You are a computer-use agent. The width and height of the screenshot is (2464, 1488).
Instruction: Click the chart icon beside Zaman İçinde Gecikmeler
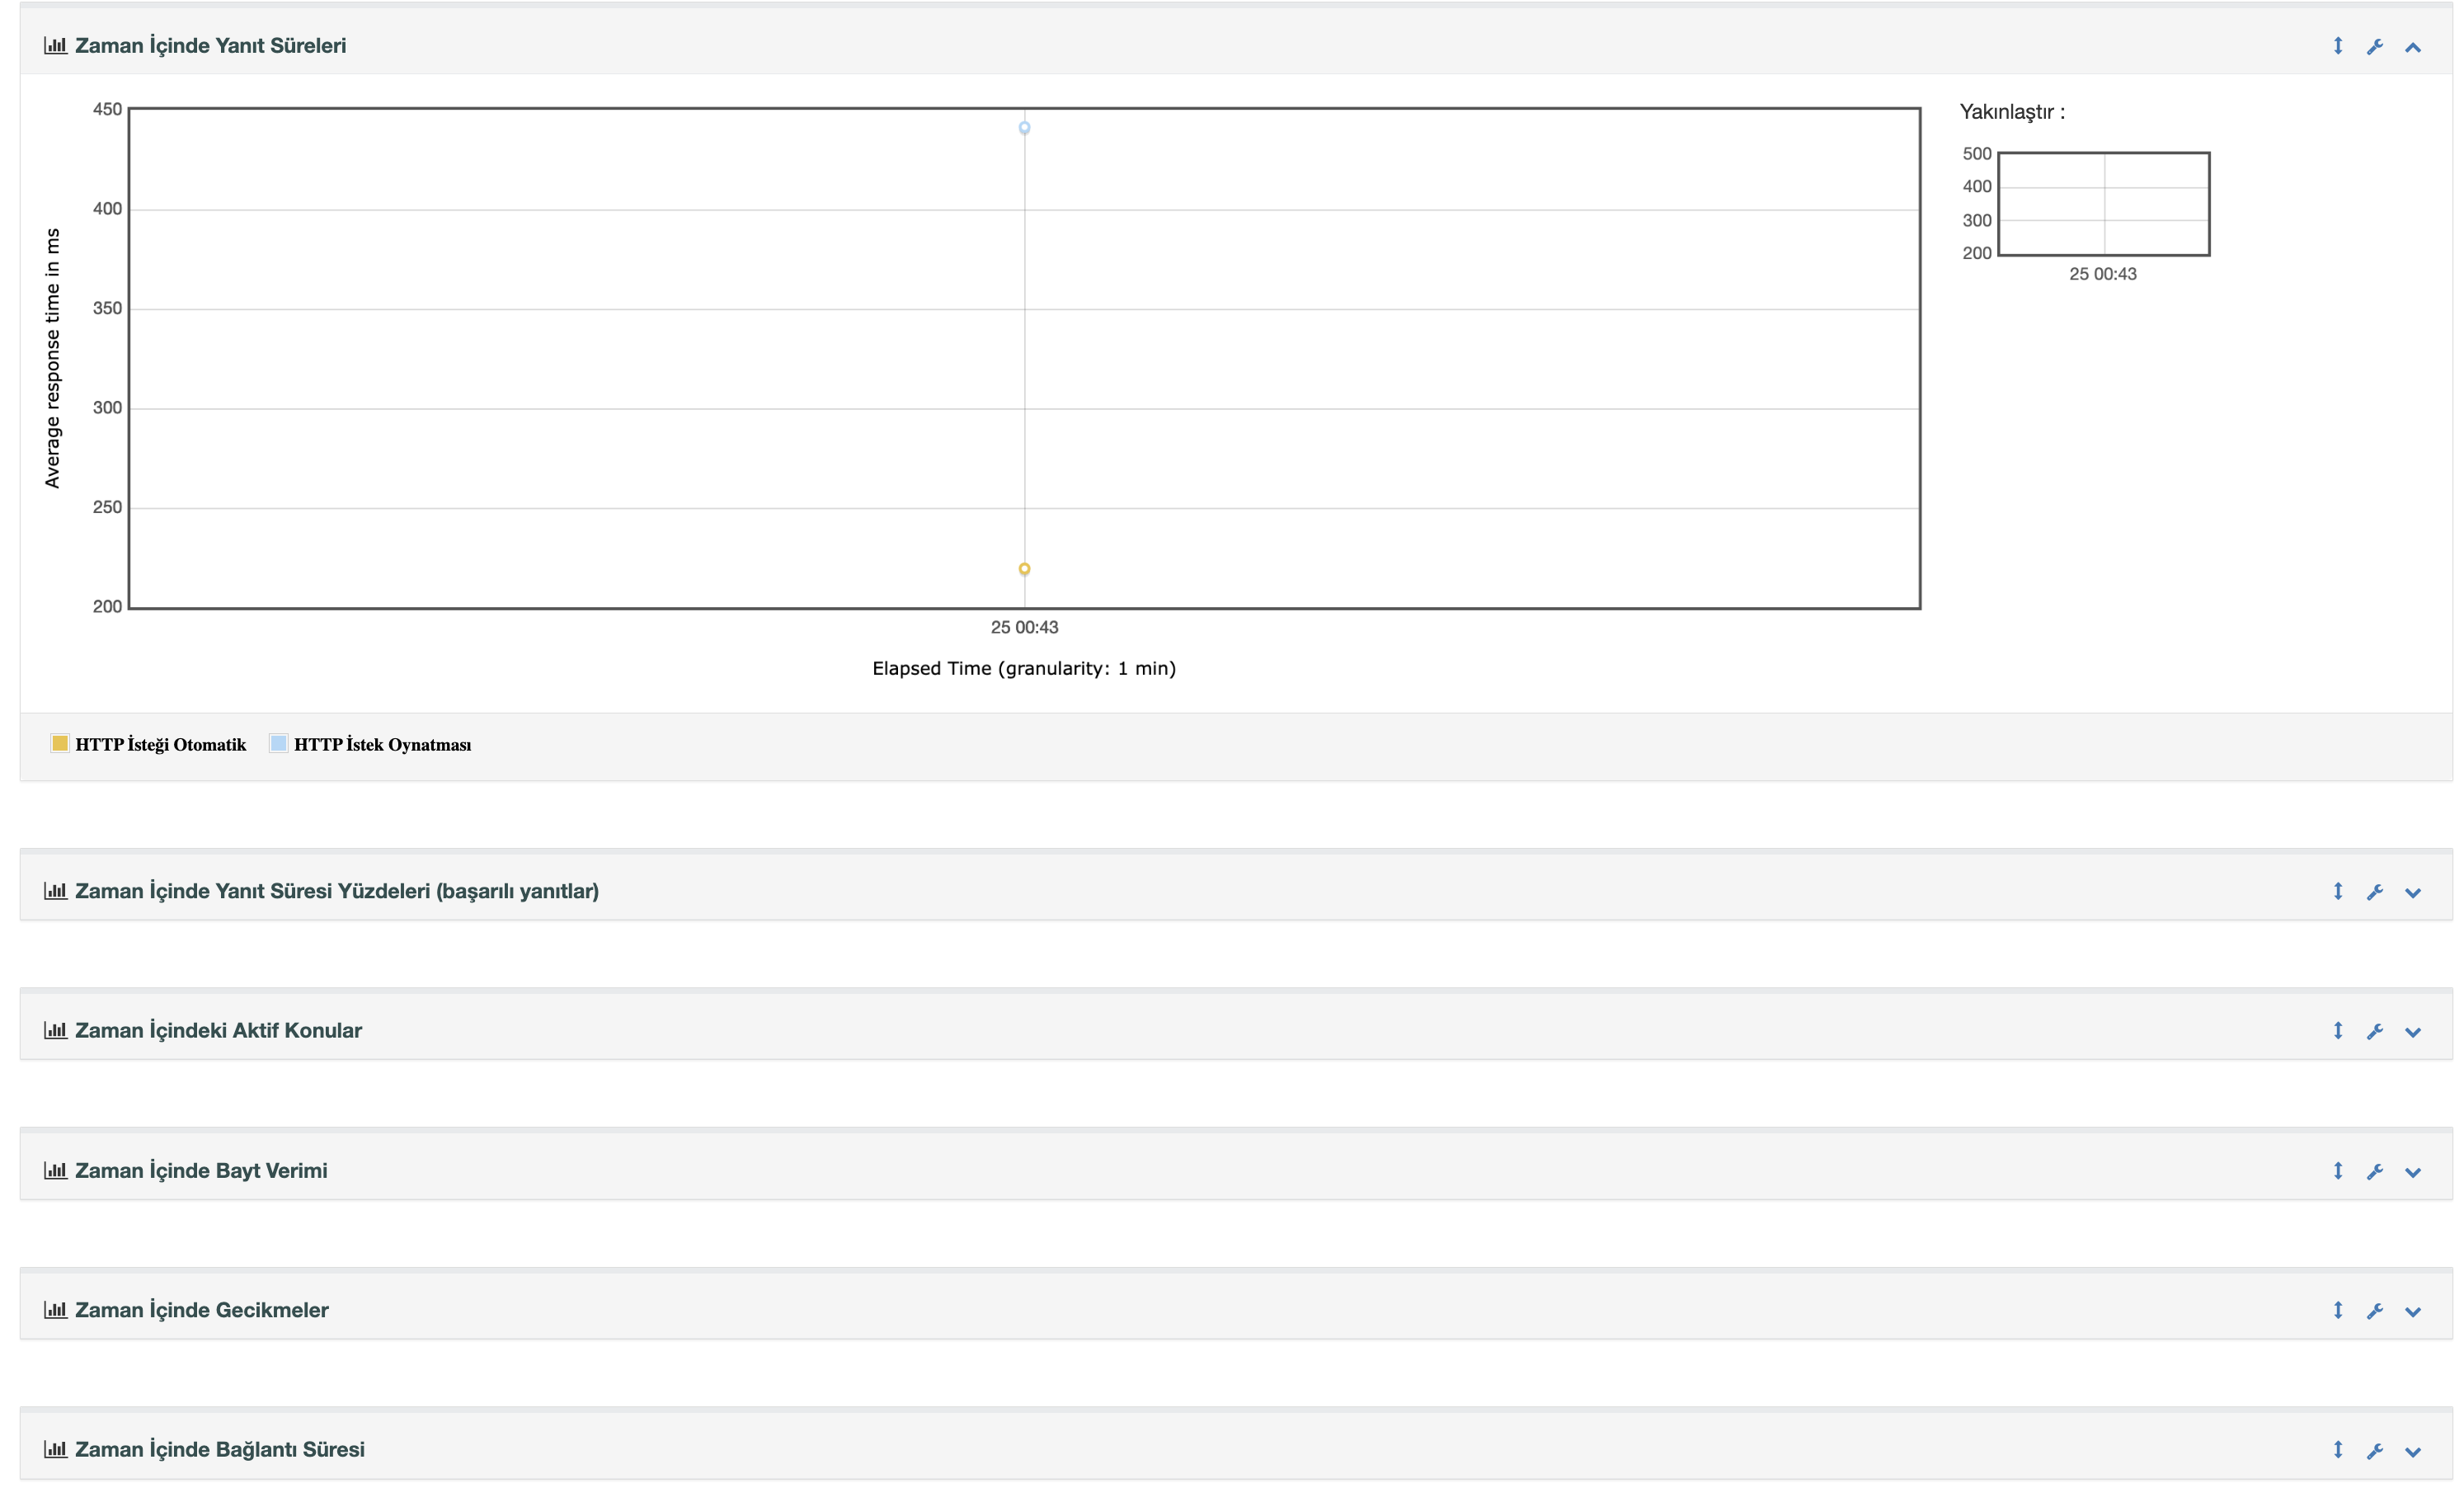click(x=55, y=1310)
